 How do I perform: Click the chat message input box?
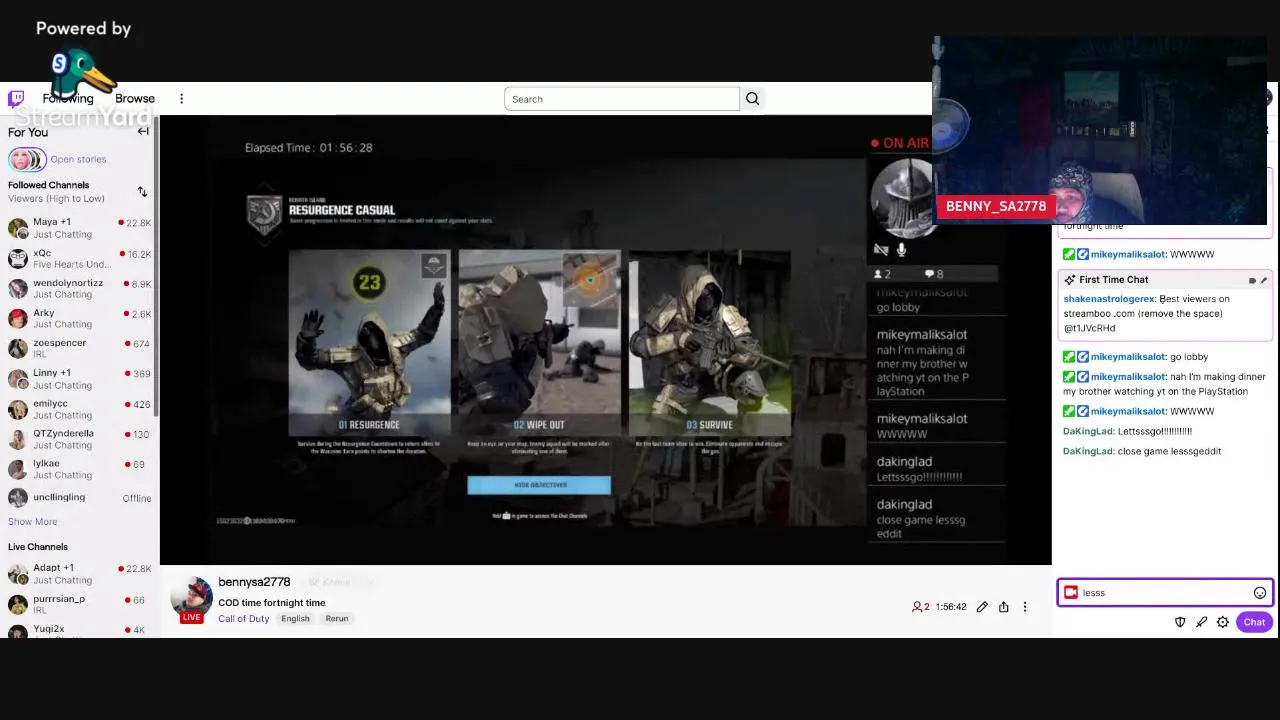coord(1165,593)
